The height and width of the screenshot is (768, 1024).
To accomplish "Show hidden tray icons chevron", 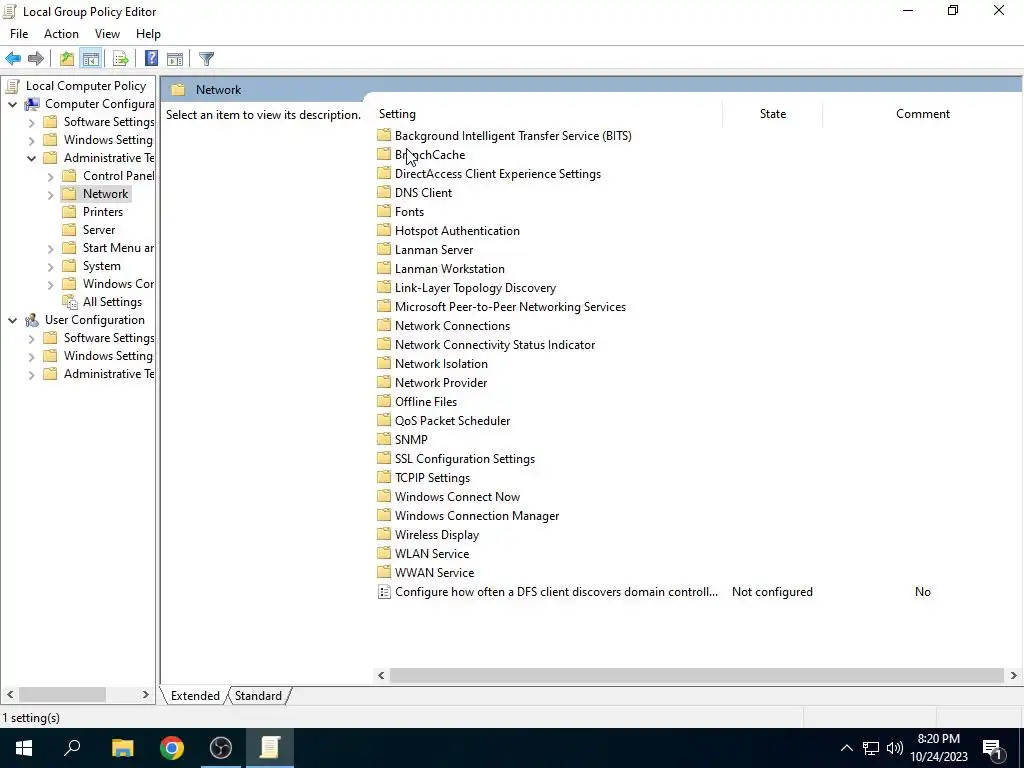I will [x=846, y=748].
